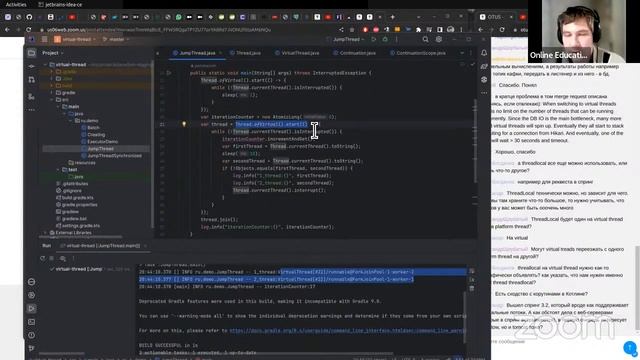Open JumpThread class in project tree

tap(100, 149)
